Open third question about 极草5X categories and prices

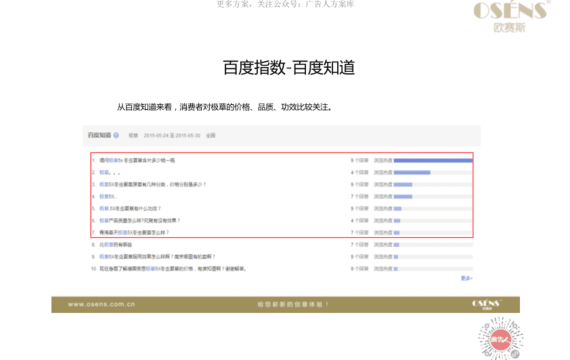point(153,184)
